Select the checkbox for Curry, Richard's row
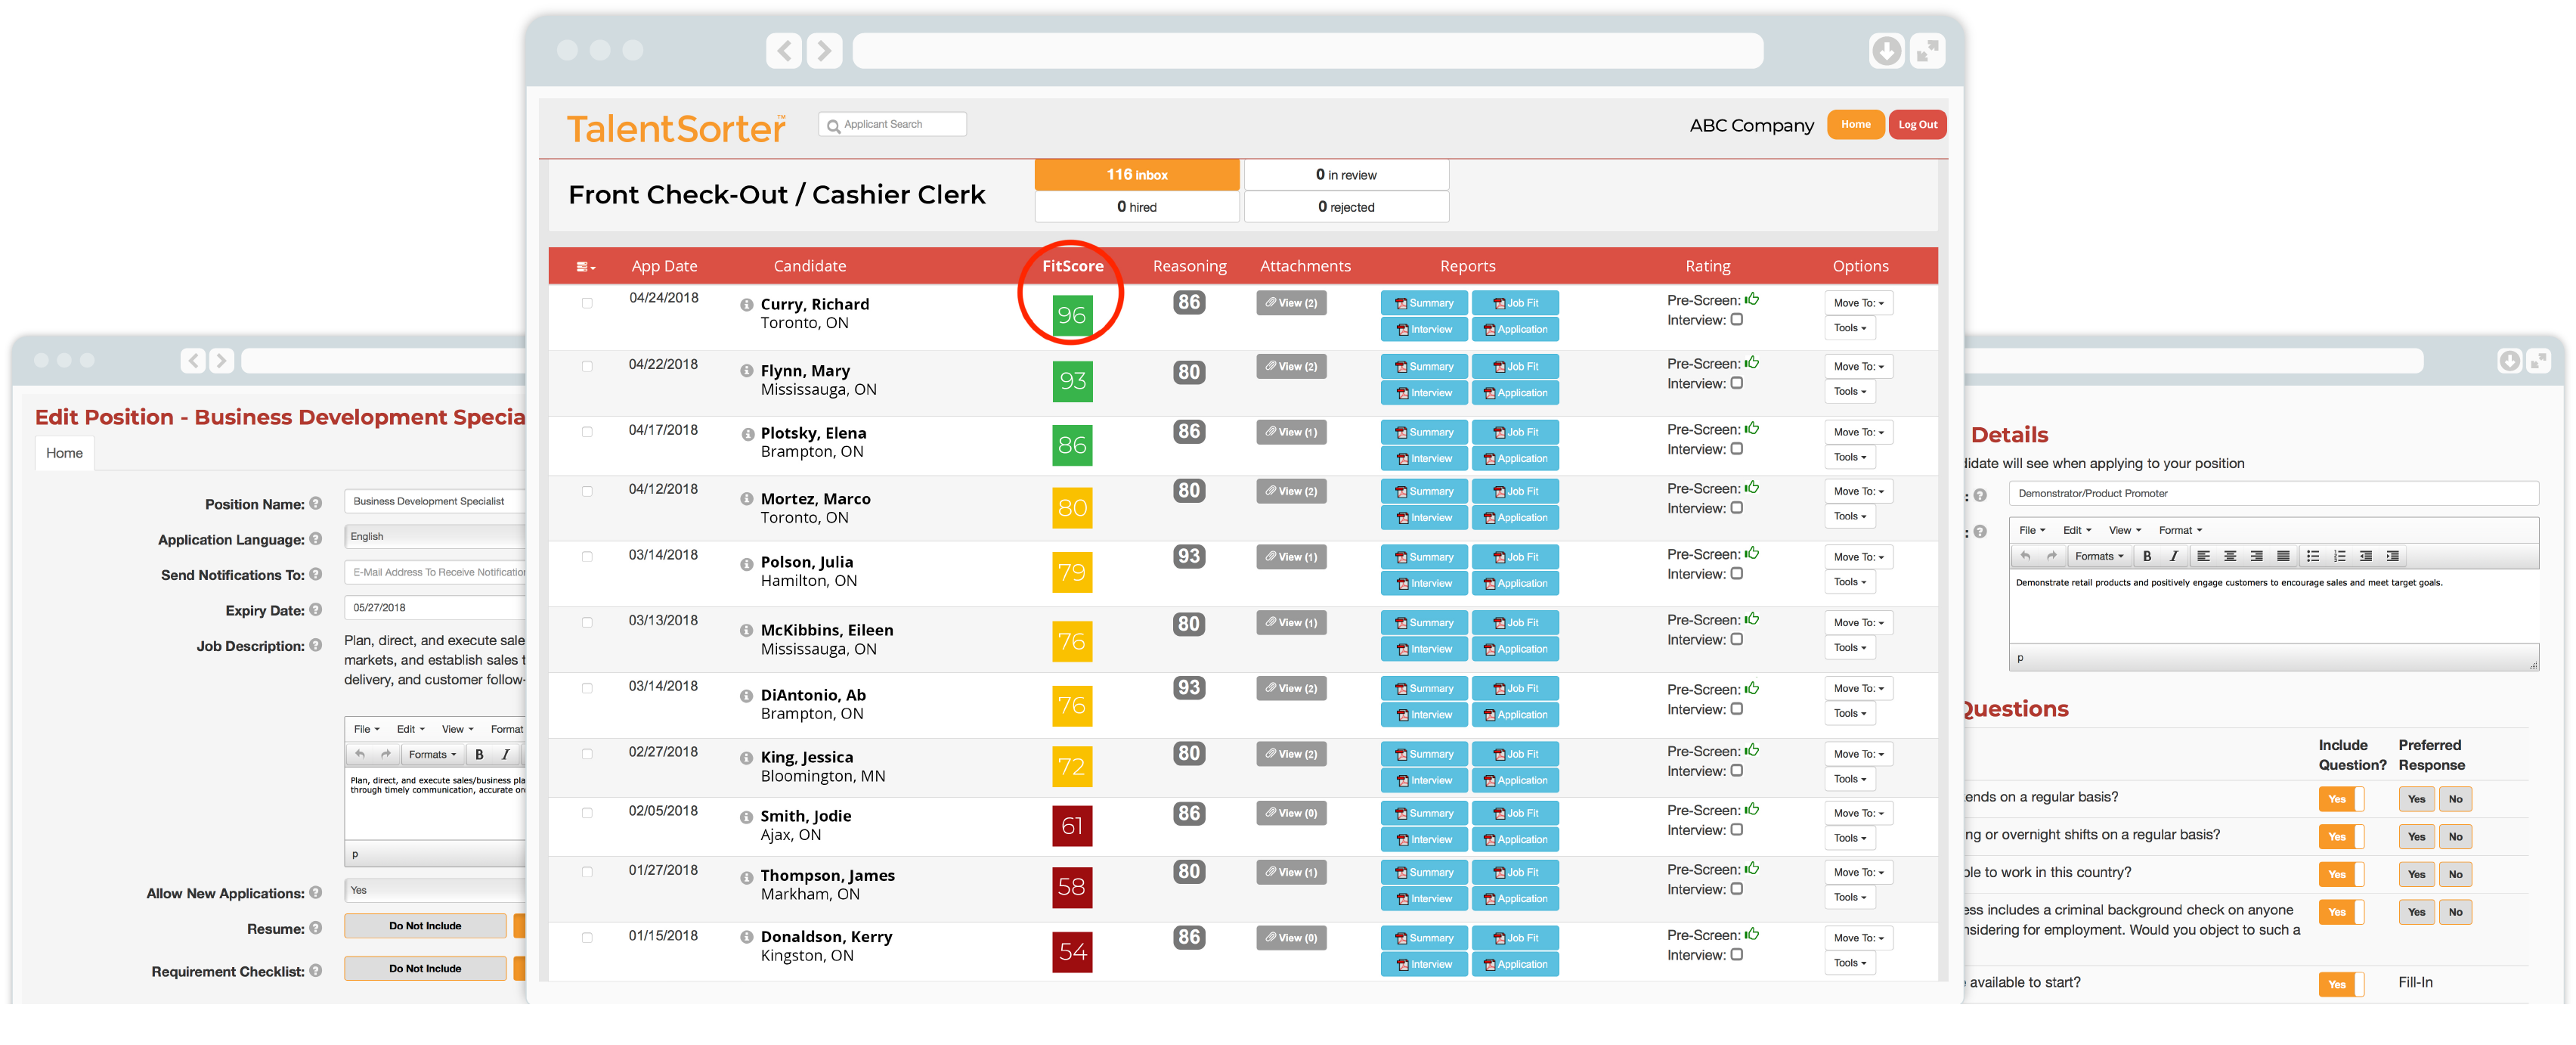Image resolution: width=2576 pixels, height=1045 pixels. (x=587, y=303)
